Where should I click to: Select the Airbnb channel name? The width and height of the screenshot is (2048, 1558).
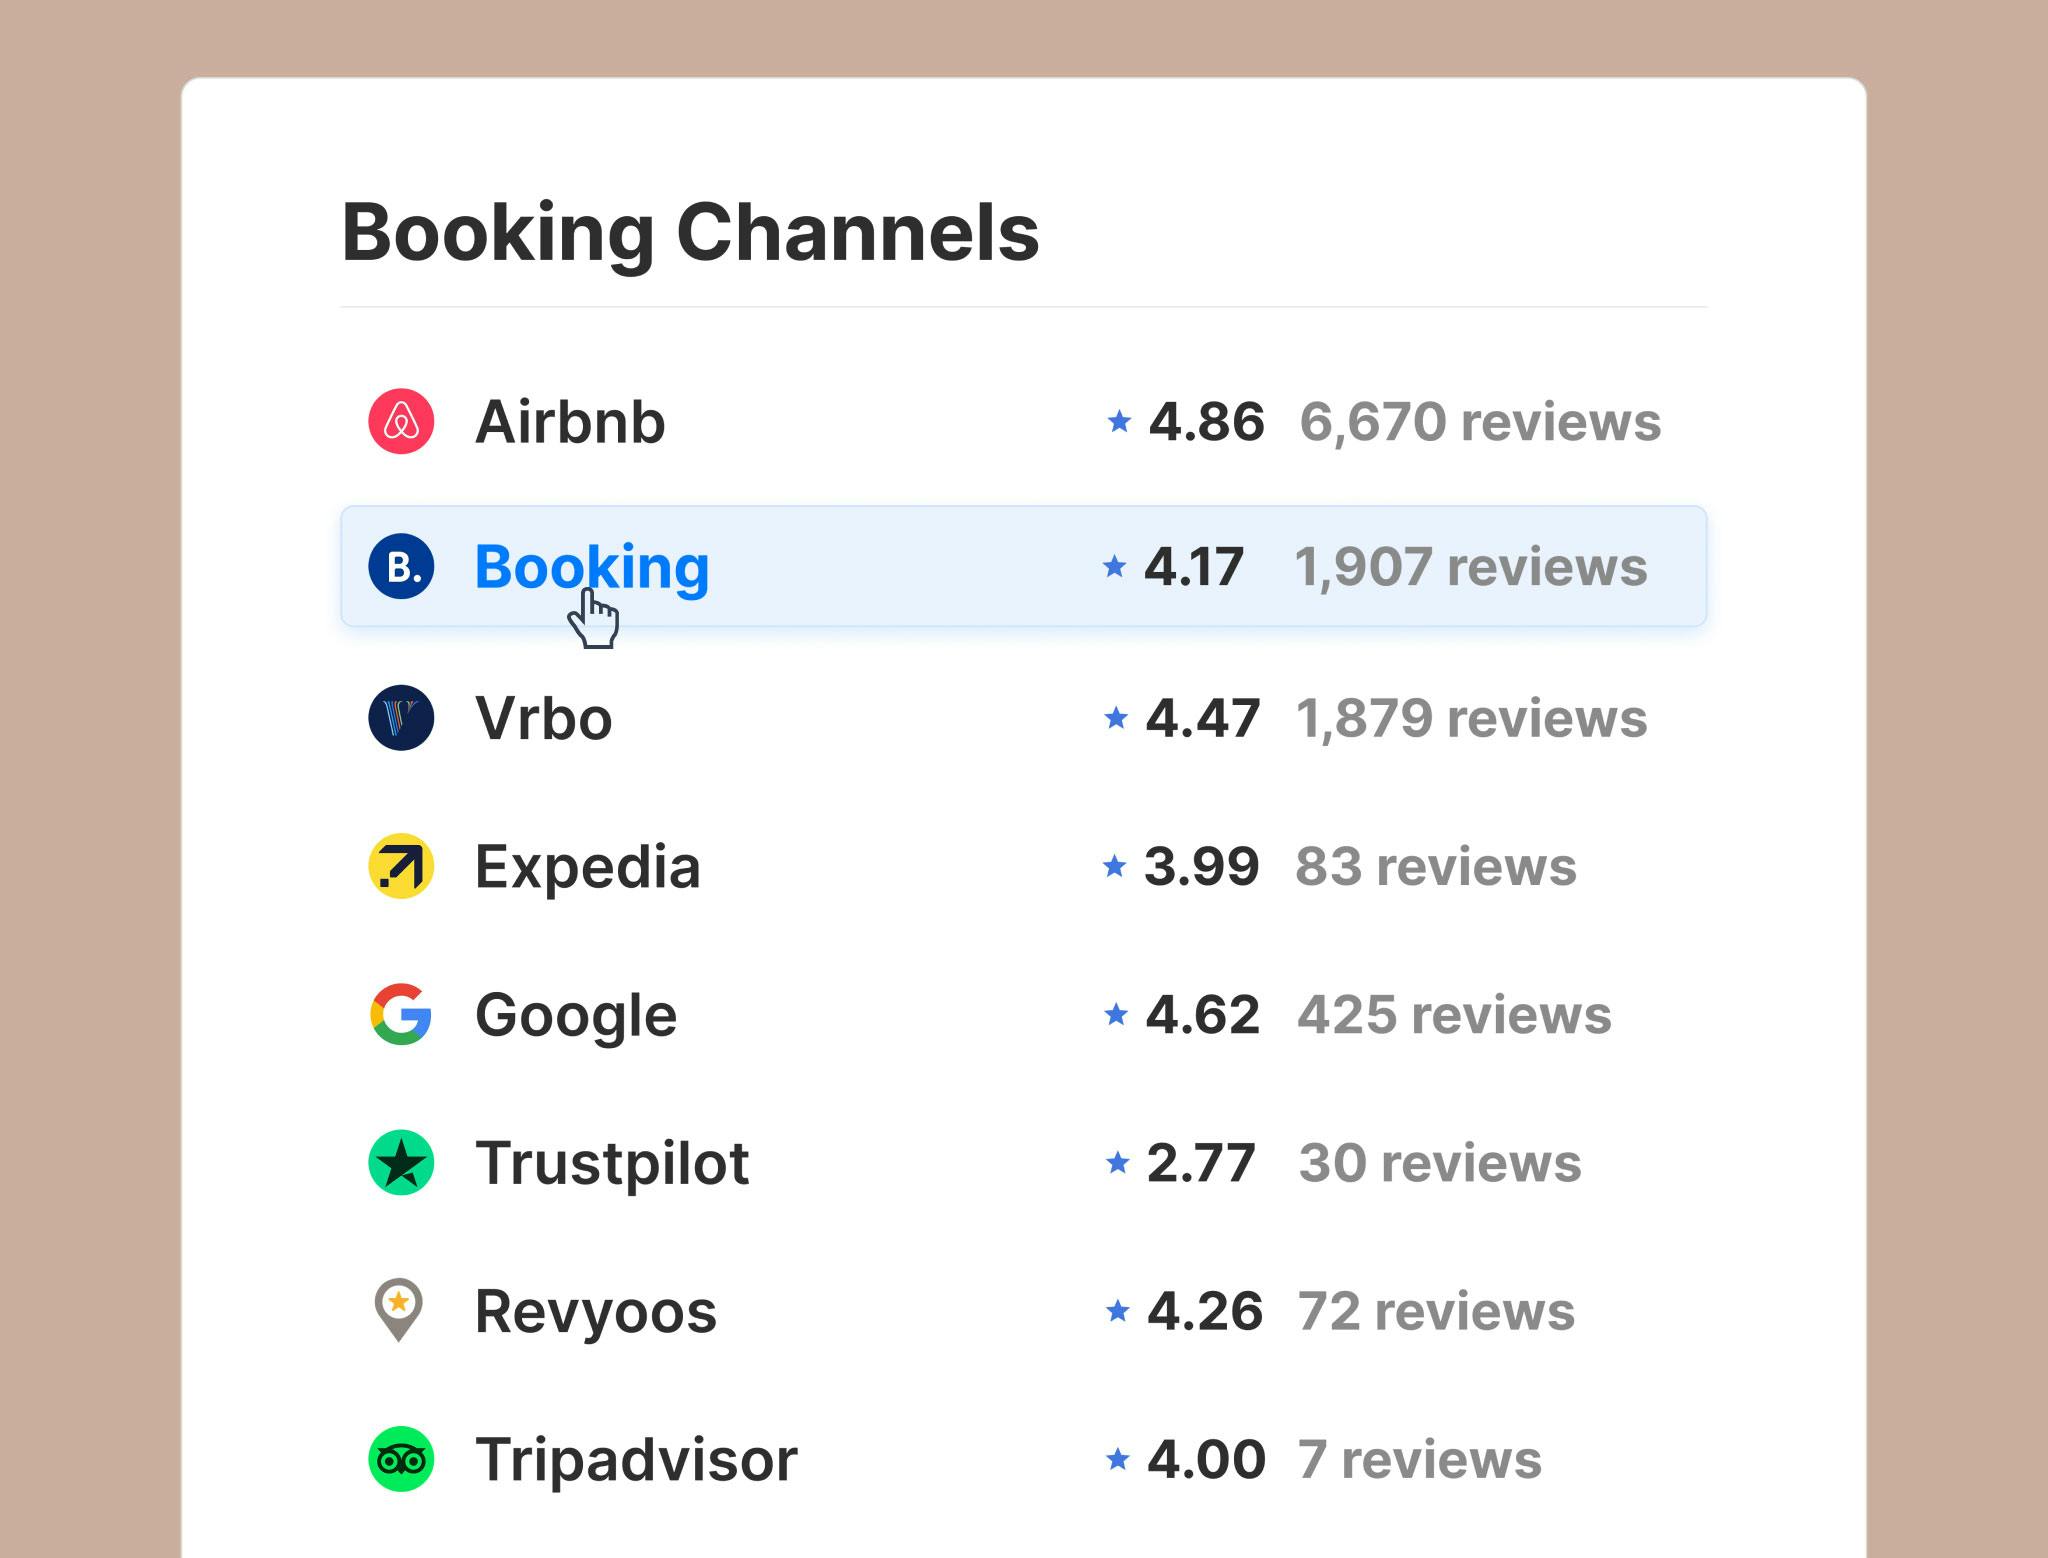point(570,421)
